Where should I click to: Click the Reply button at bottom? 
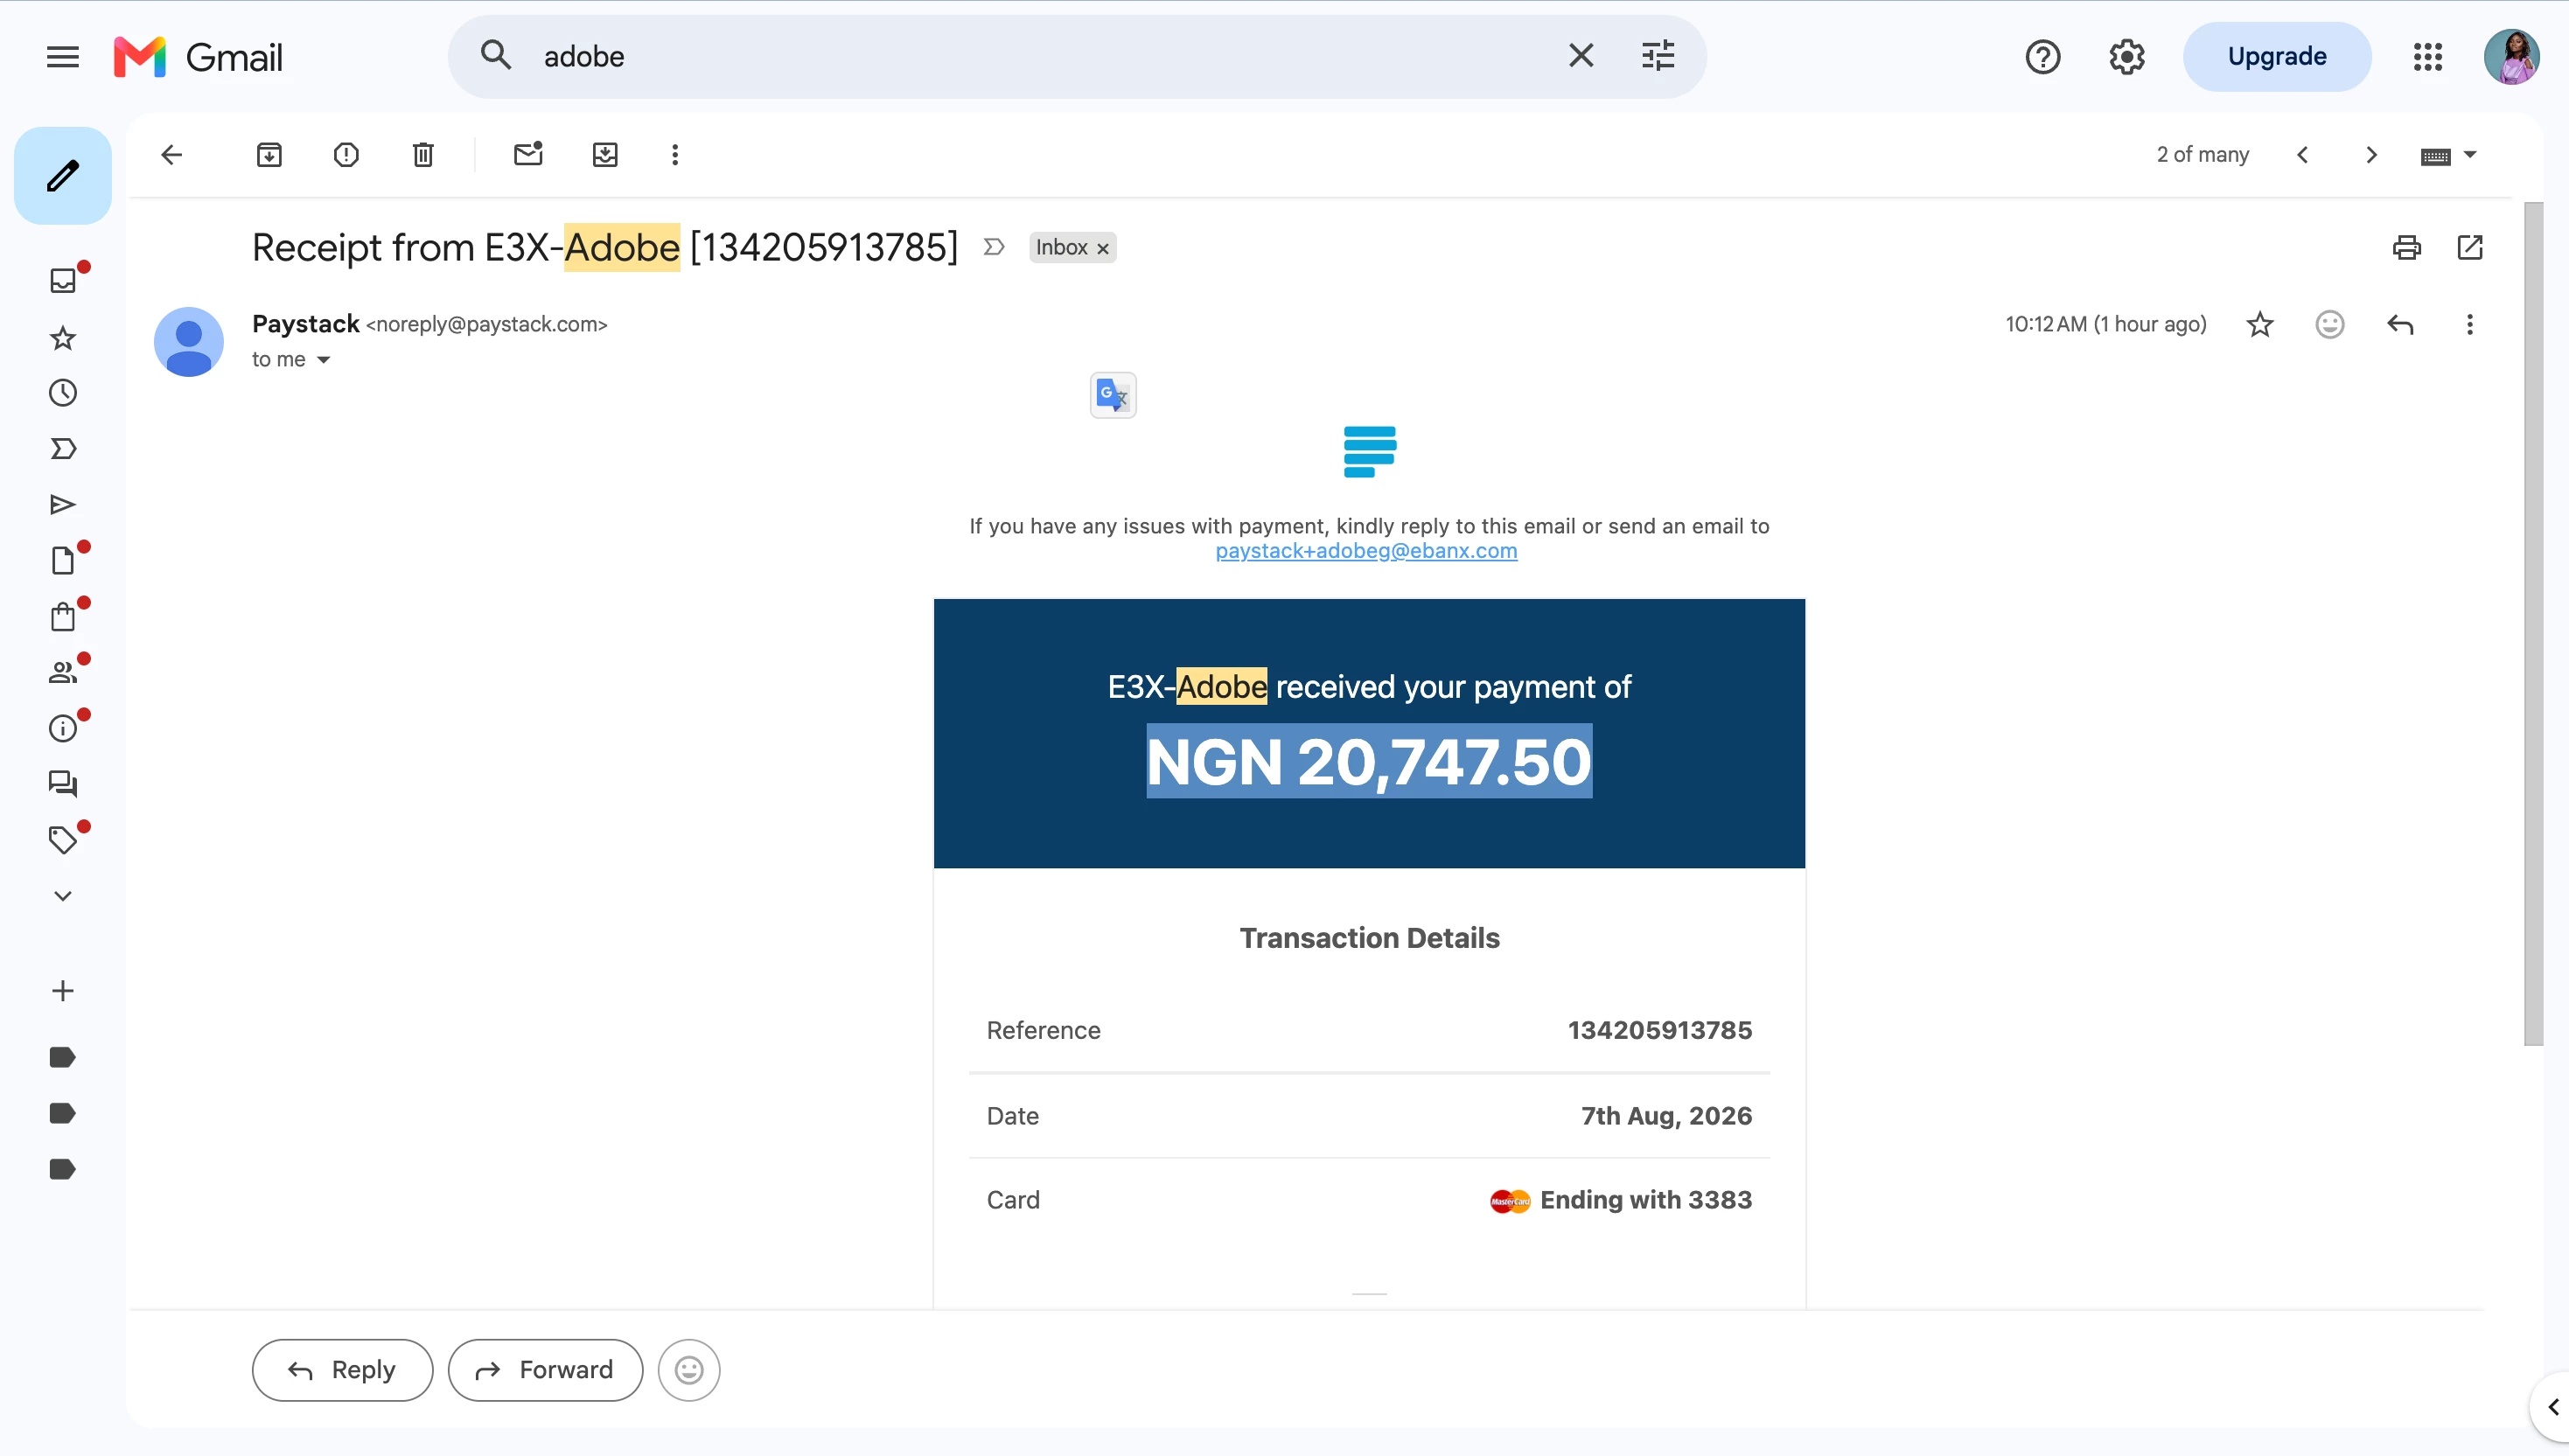pyautogui.click(x=342, y=1370)
